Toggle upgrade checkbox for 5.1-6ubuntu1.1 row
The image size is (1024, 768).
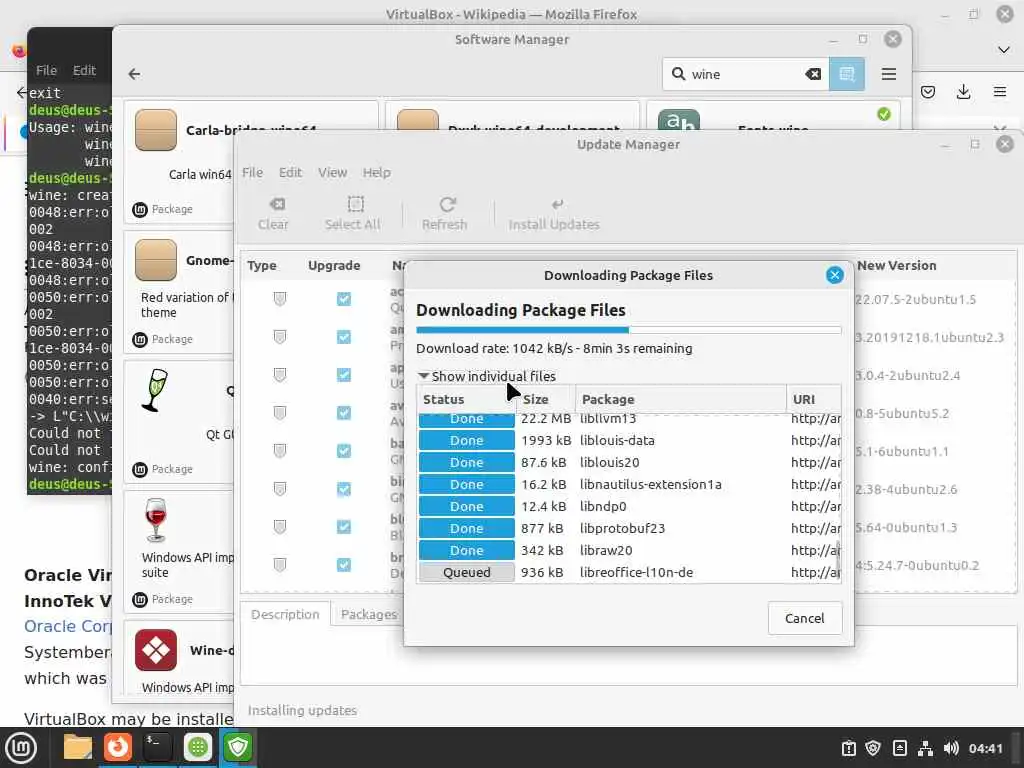[344, 451]
